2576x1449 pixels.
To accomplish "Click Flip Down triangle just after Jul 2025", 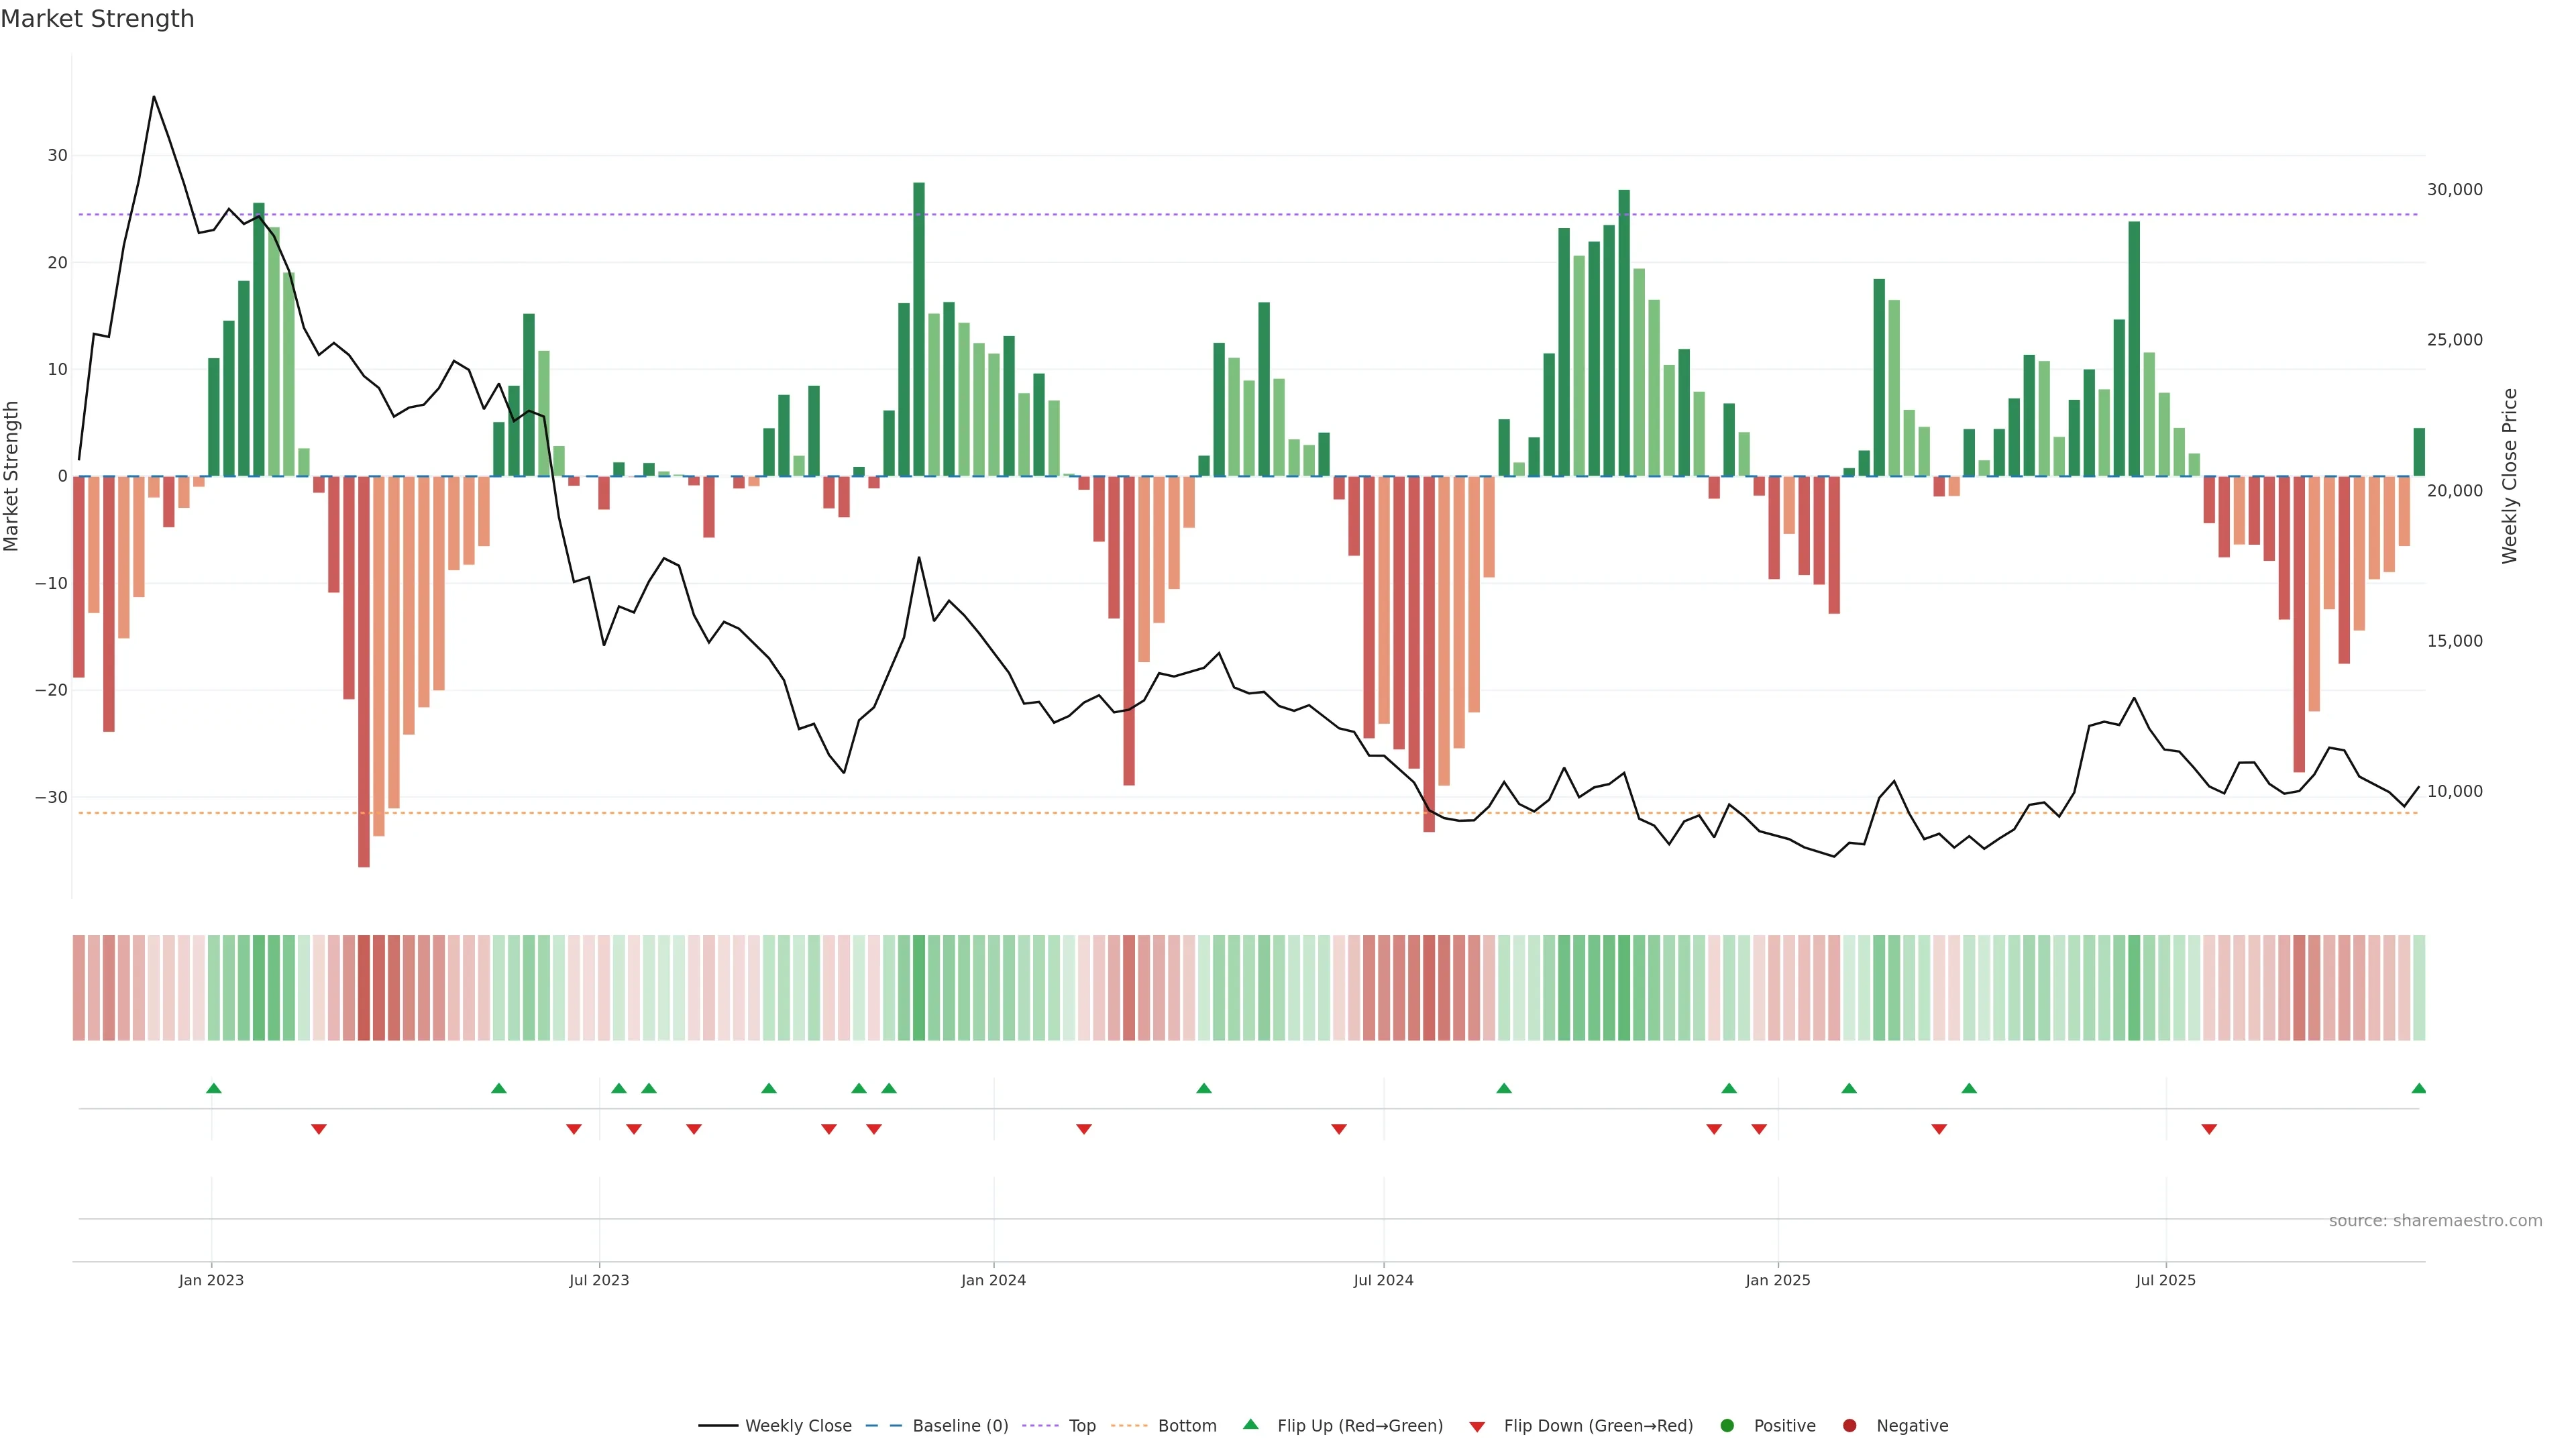I will [2209, 1129].
